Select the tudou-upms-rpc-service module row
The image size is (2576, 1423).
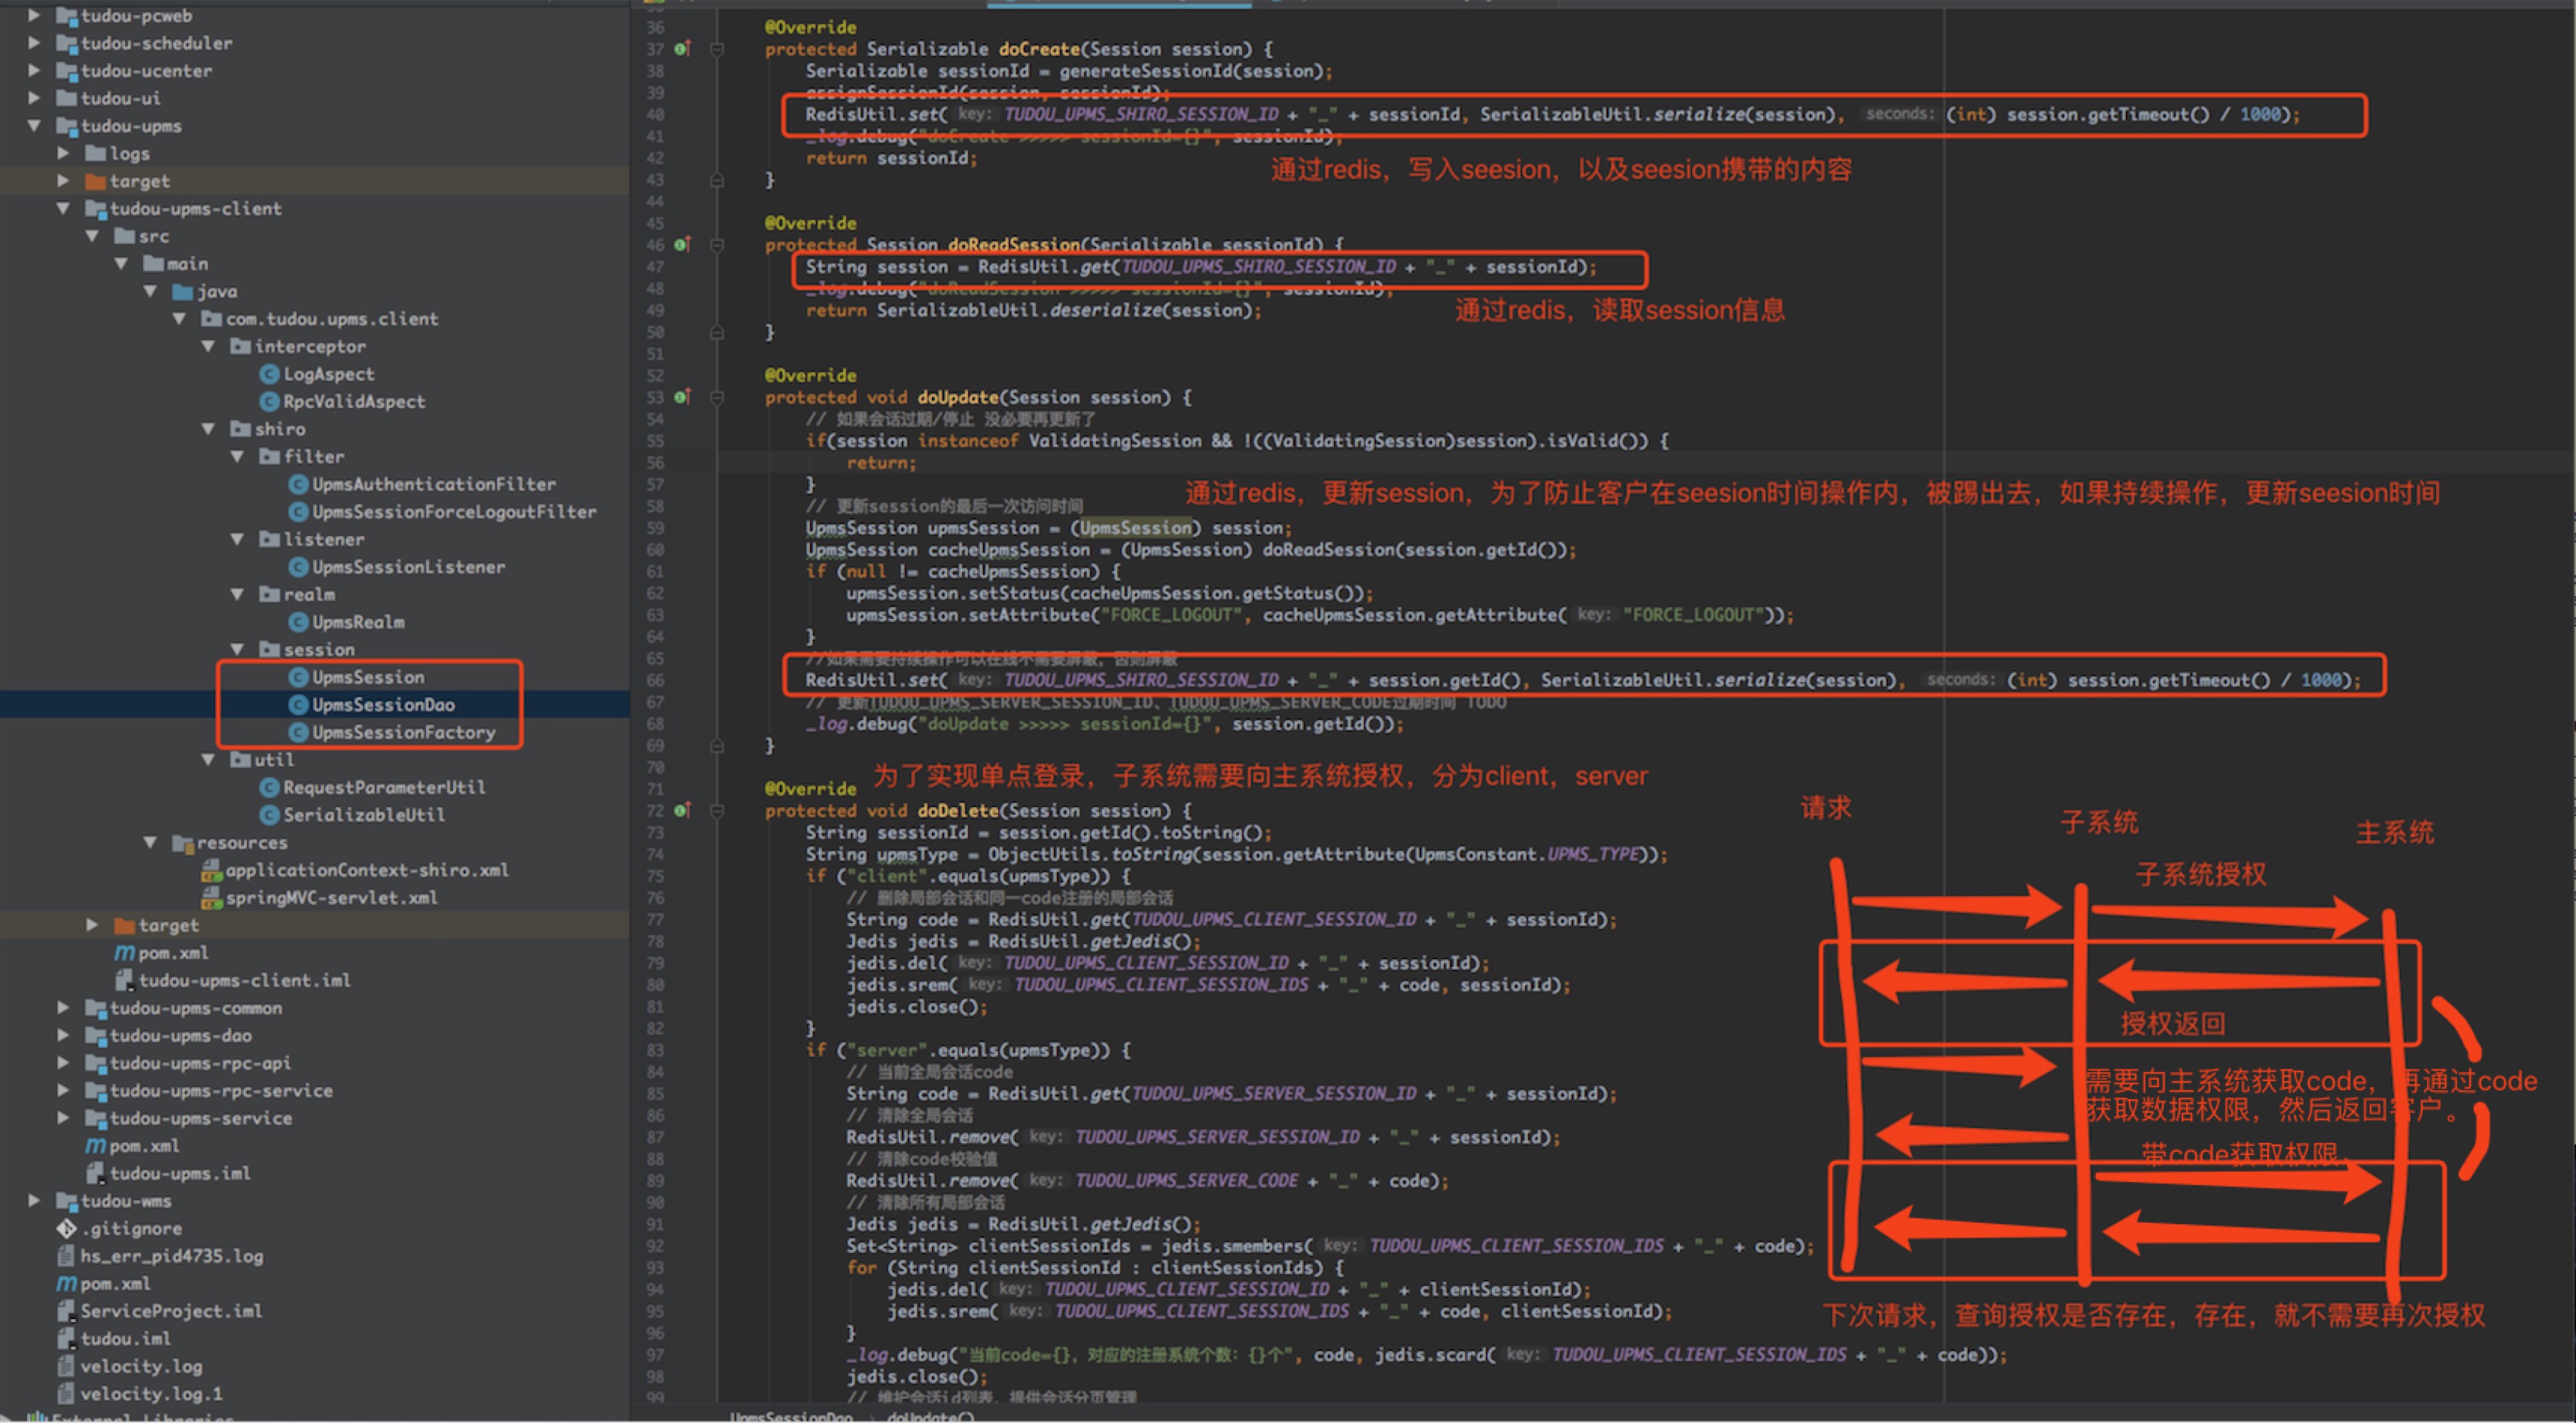314,1091
